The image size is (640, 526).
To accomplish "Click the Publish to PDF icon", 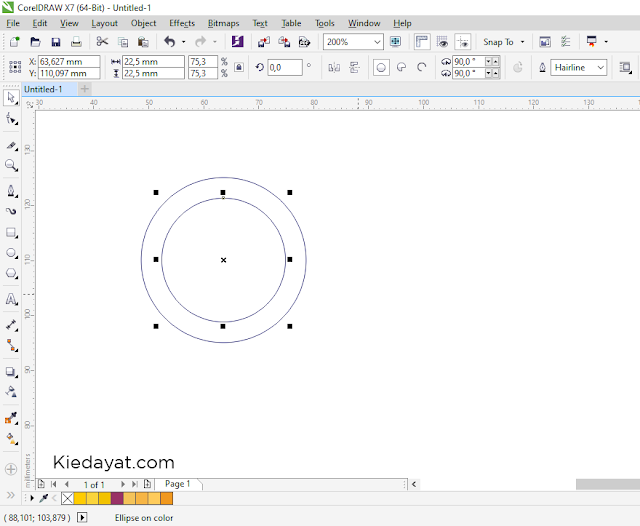I will pos(304,42).
